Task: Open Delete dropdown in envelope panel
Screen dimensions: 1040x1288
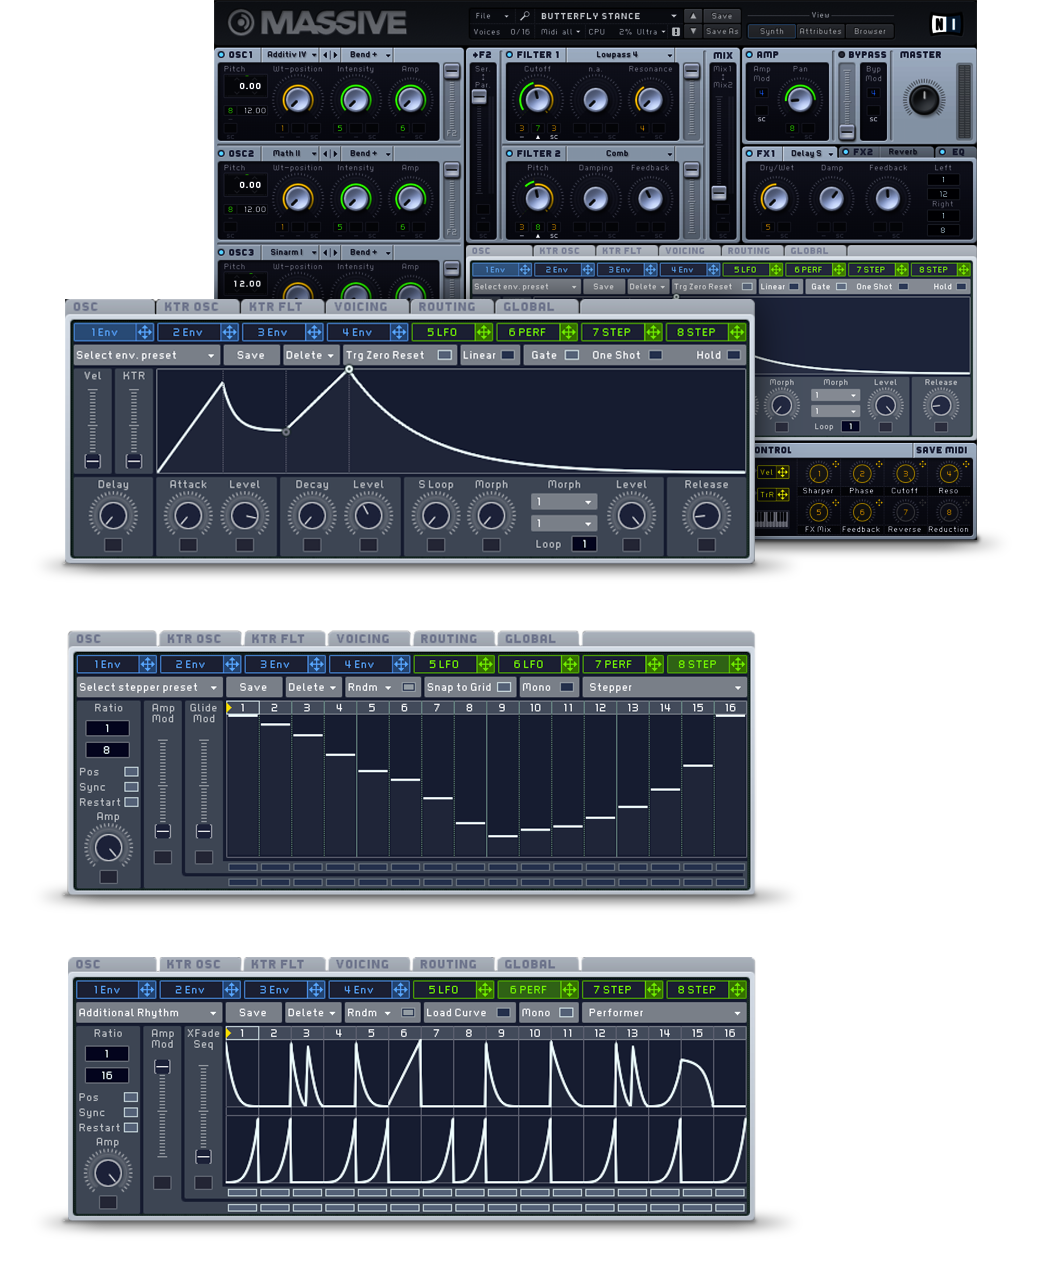Action: [x=310, y=355]
